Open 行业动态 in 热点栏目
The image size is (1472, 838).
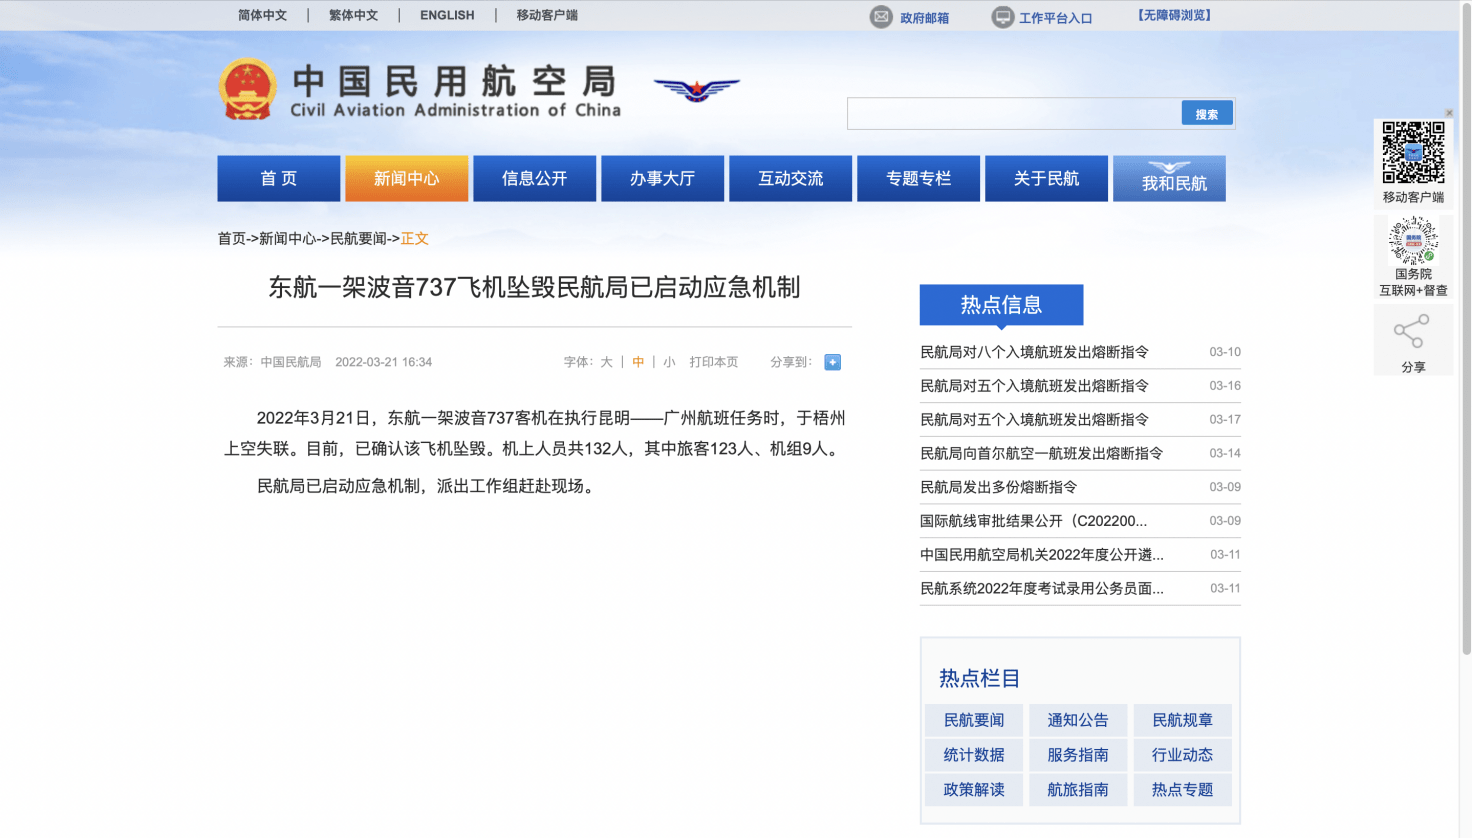click(x=1182, y=755)
